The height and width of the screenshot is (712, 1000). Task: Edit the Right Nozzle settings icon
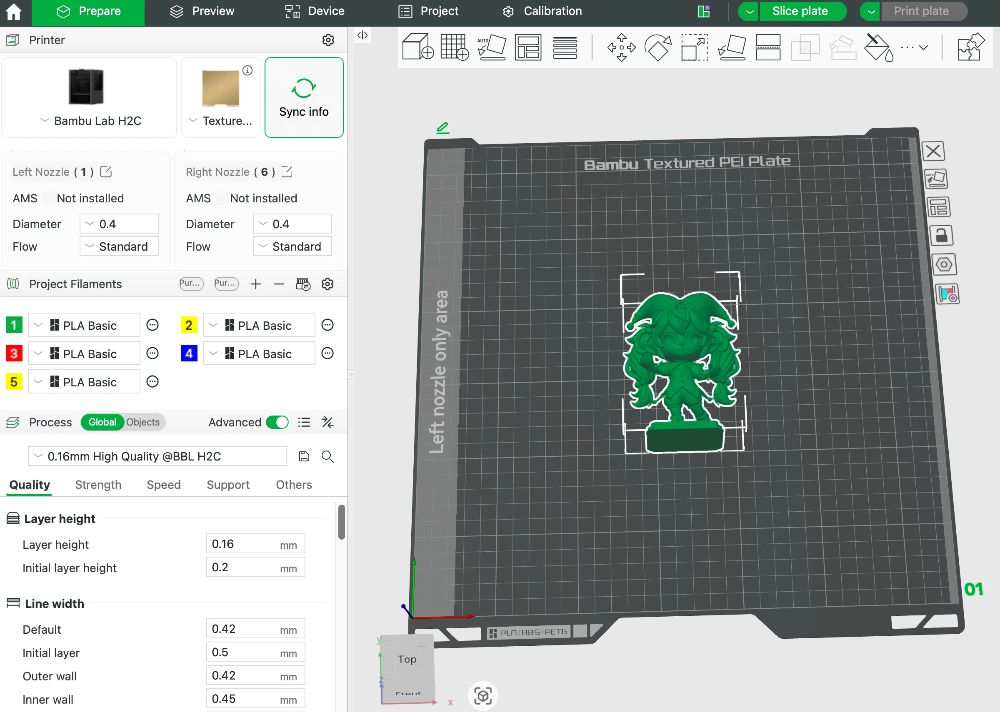pos(287,172)
